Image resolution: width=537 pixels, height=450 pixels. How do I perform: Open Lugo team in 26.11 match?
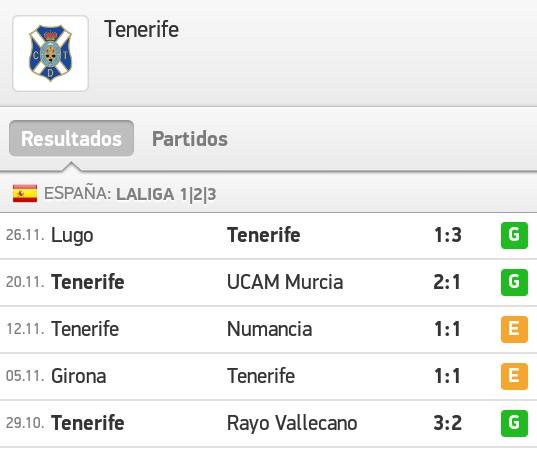coord(72,236)
